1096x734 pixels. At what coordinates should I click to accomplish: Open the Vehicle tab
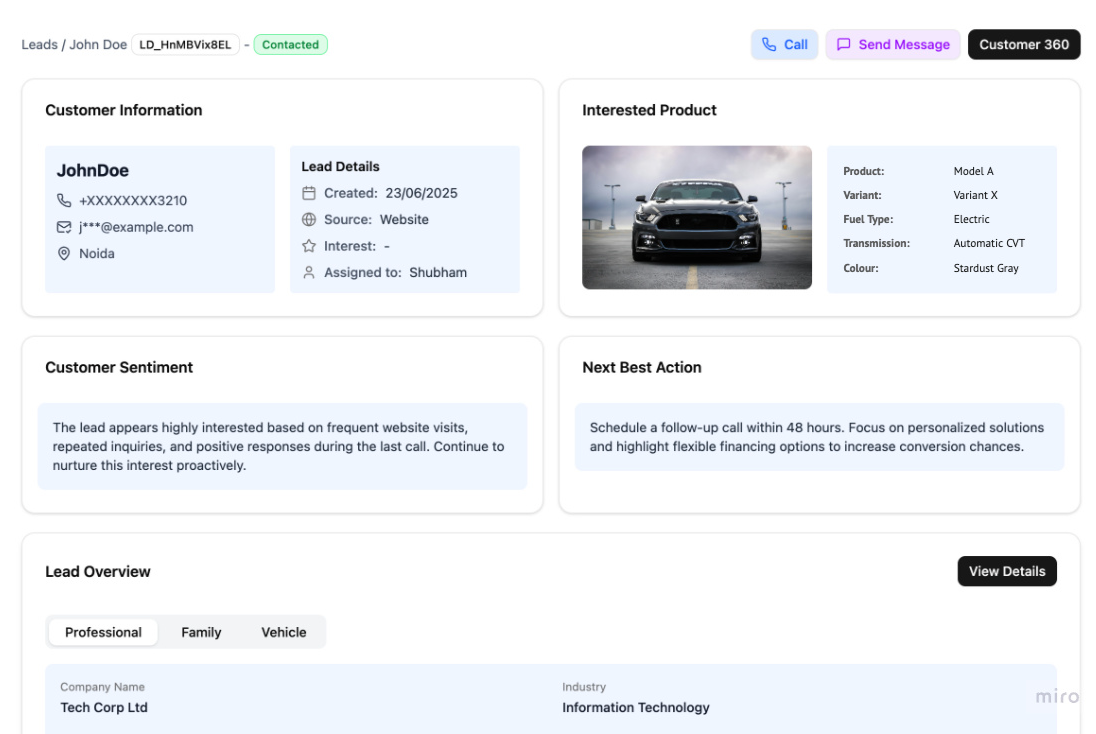click(284, 632)
